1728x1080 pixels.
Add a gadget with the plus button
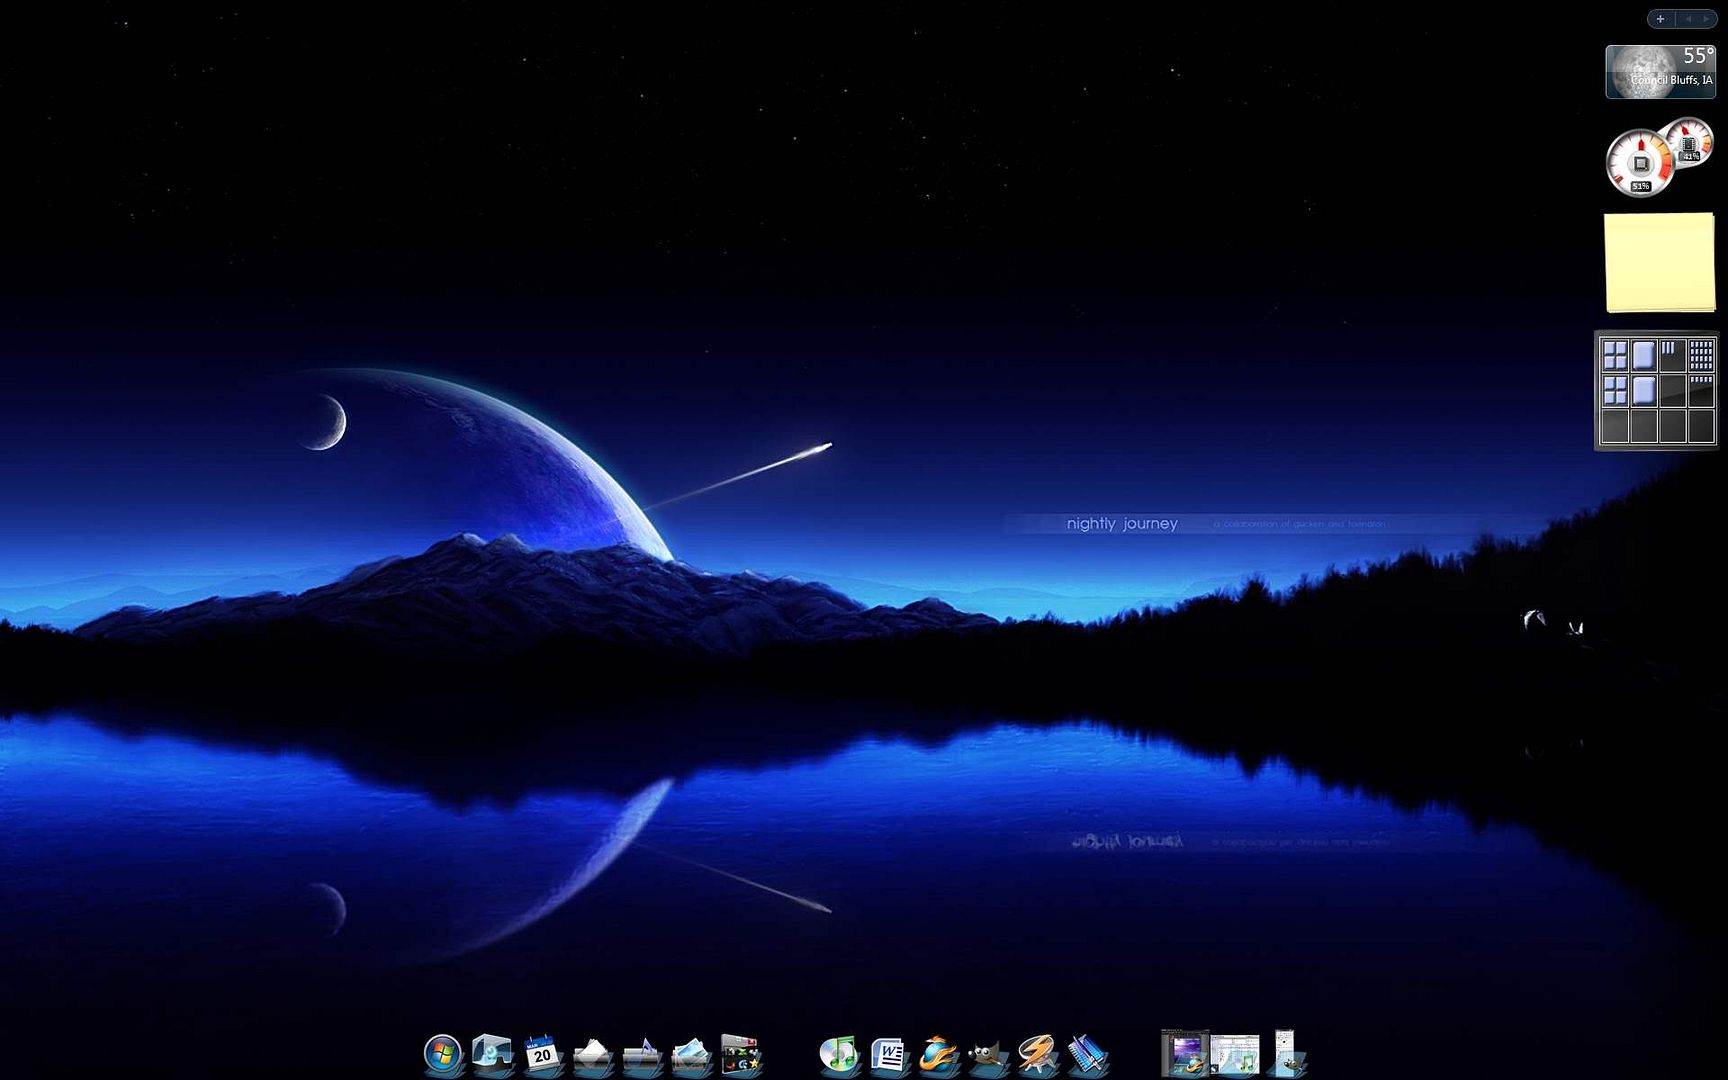coord(1660,19)
